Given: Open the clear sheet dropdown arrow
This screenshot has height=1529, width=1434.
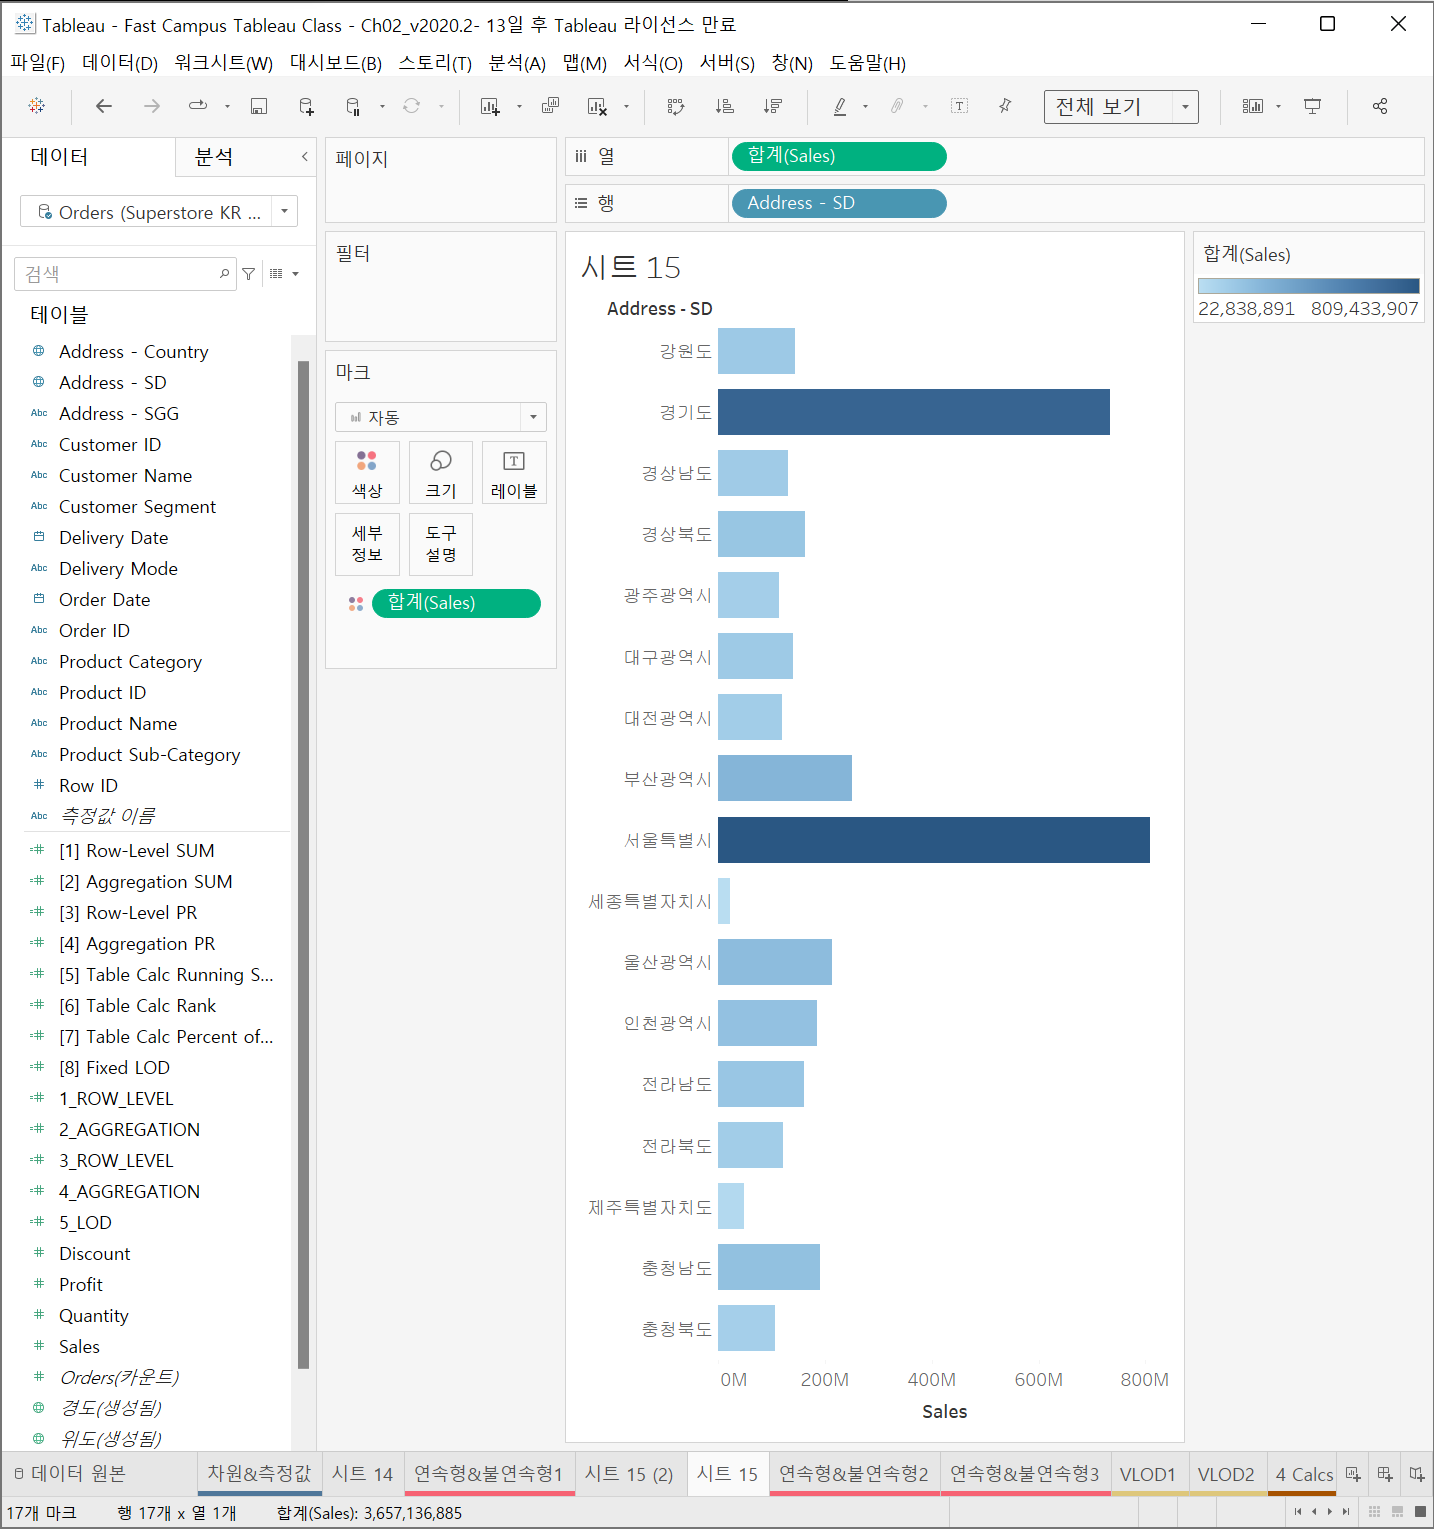Looking at the screenshot, I should (x=627, y=106).
